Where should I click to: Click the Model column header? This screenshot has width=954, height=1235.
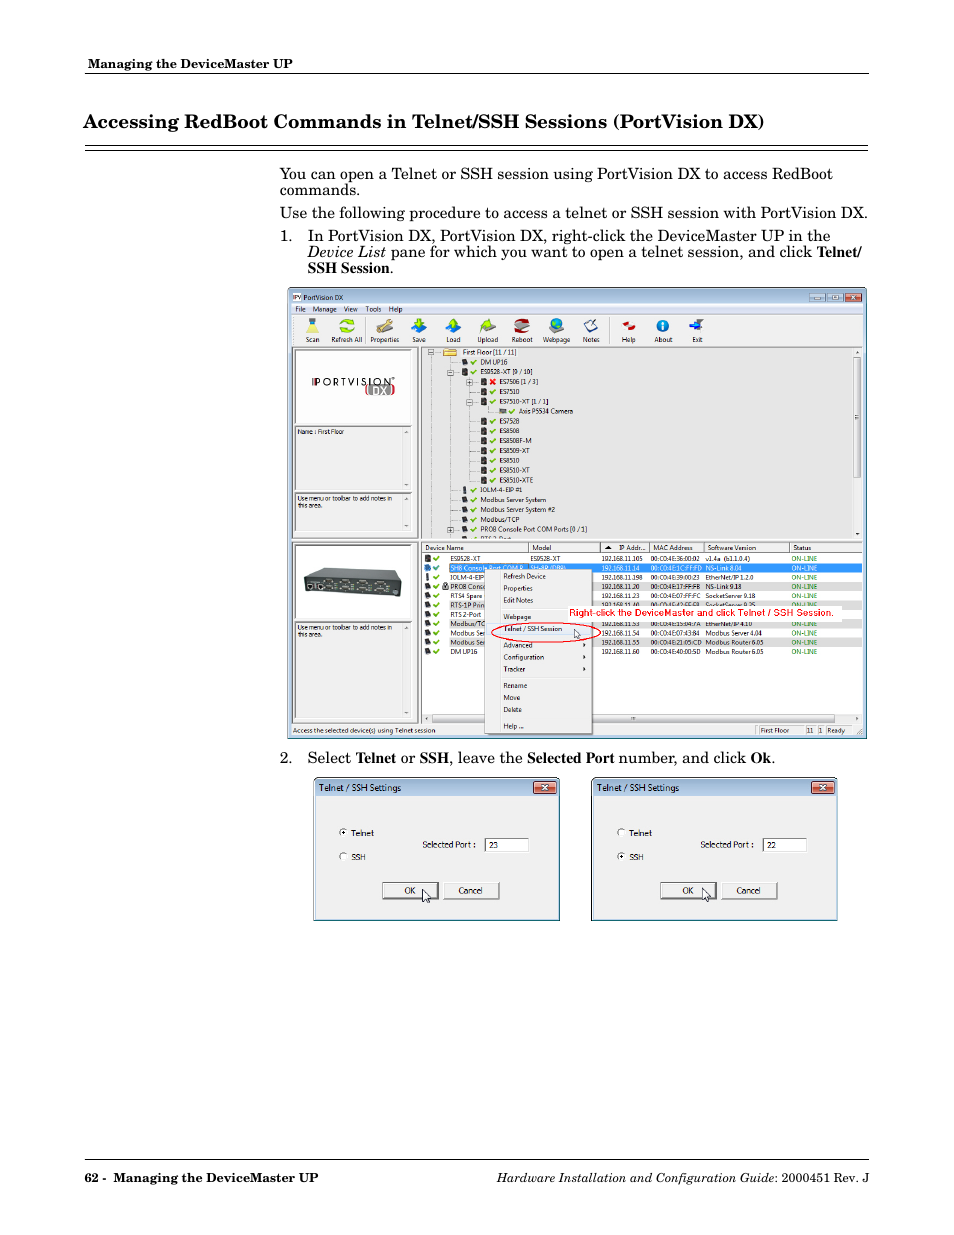pos(564,548)
